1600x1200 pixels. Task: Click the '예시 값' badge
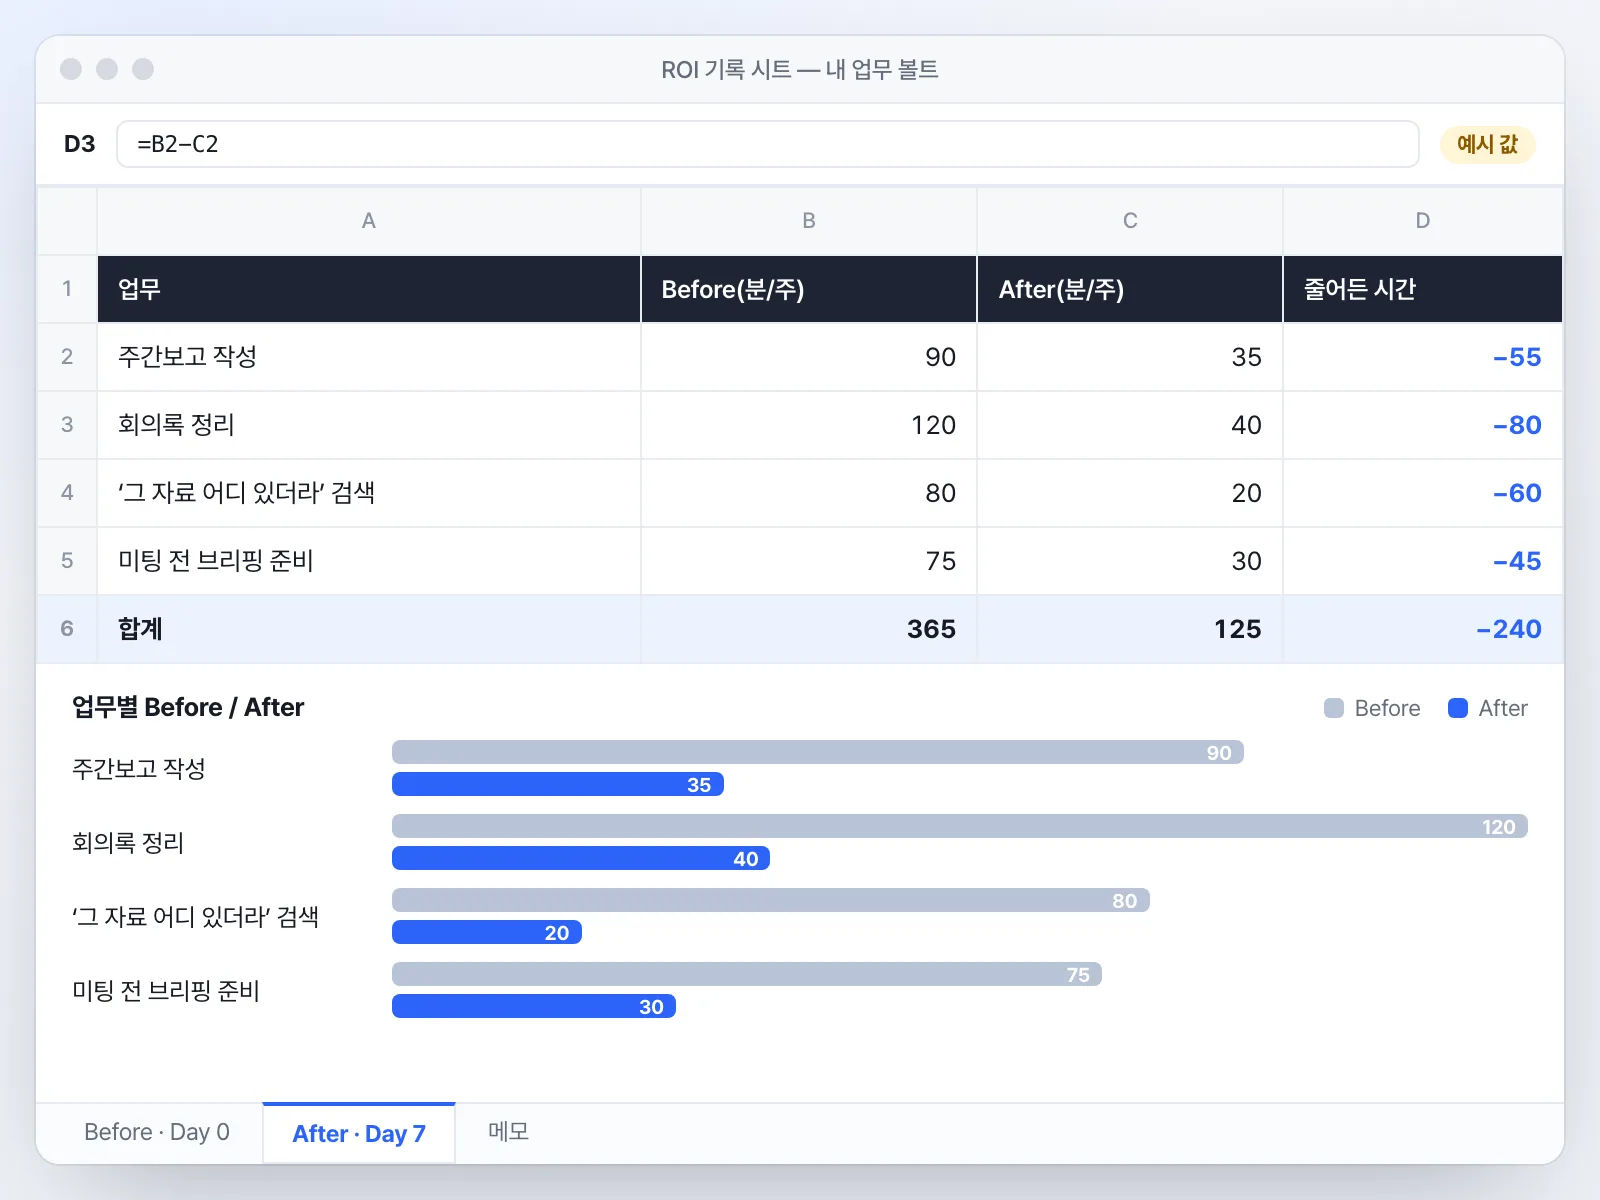pos(1487,144)
